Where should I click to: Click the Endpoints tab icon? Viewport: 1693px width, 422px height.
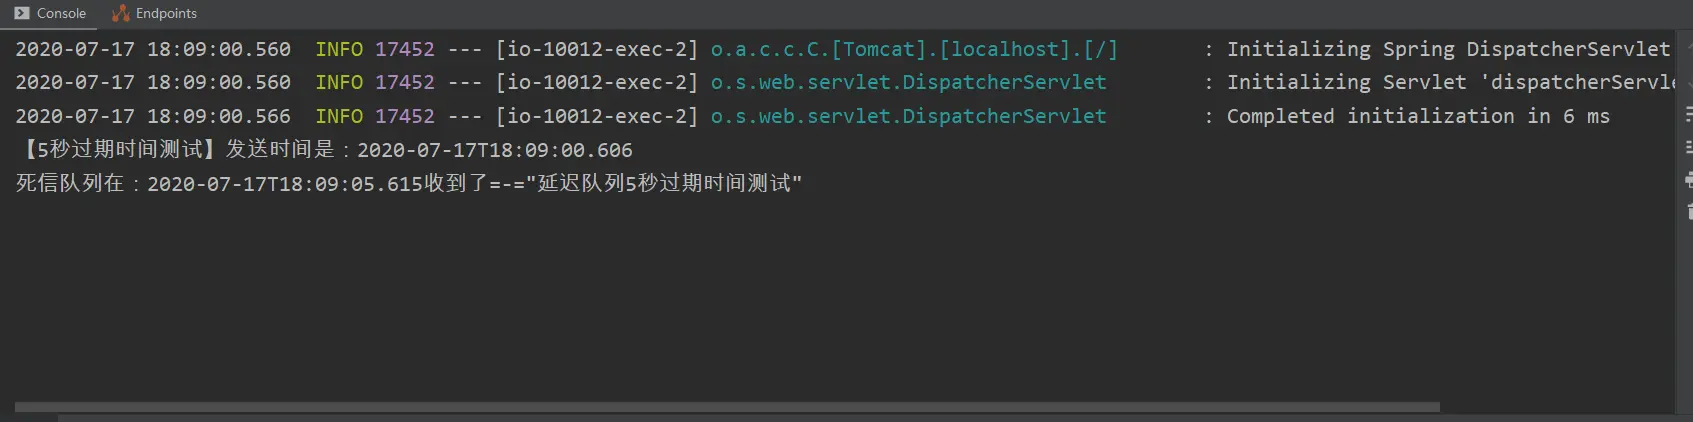point(121,13)
